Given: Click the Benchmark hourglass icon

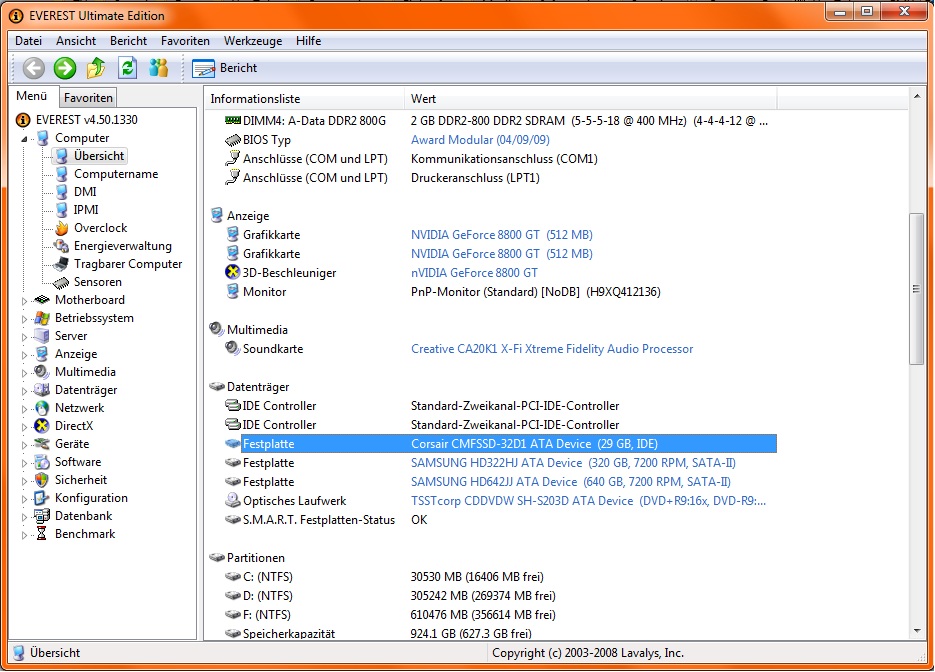Looking at the screenshot, I should 42,534.
